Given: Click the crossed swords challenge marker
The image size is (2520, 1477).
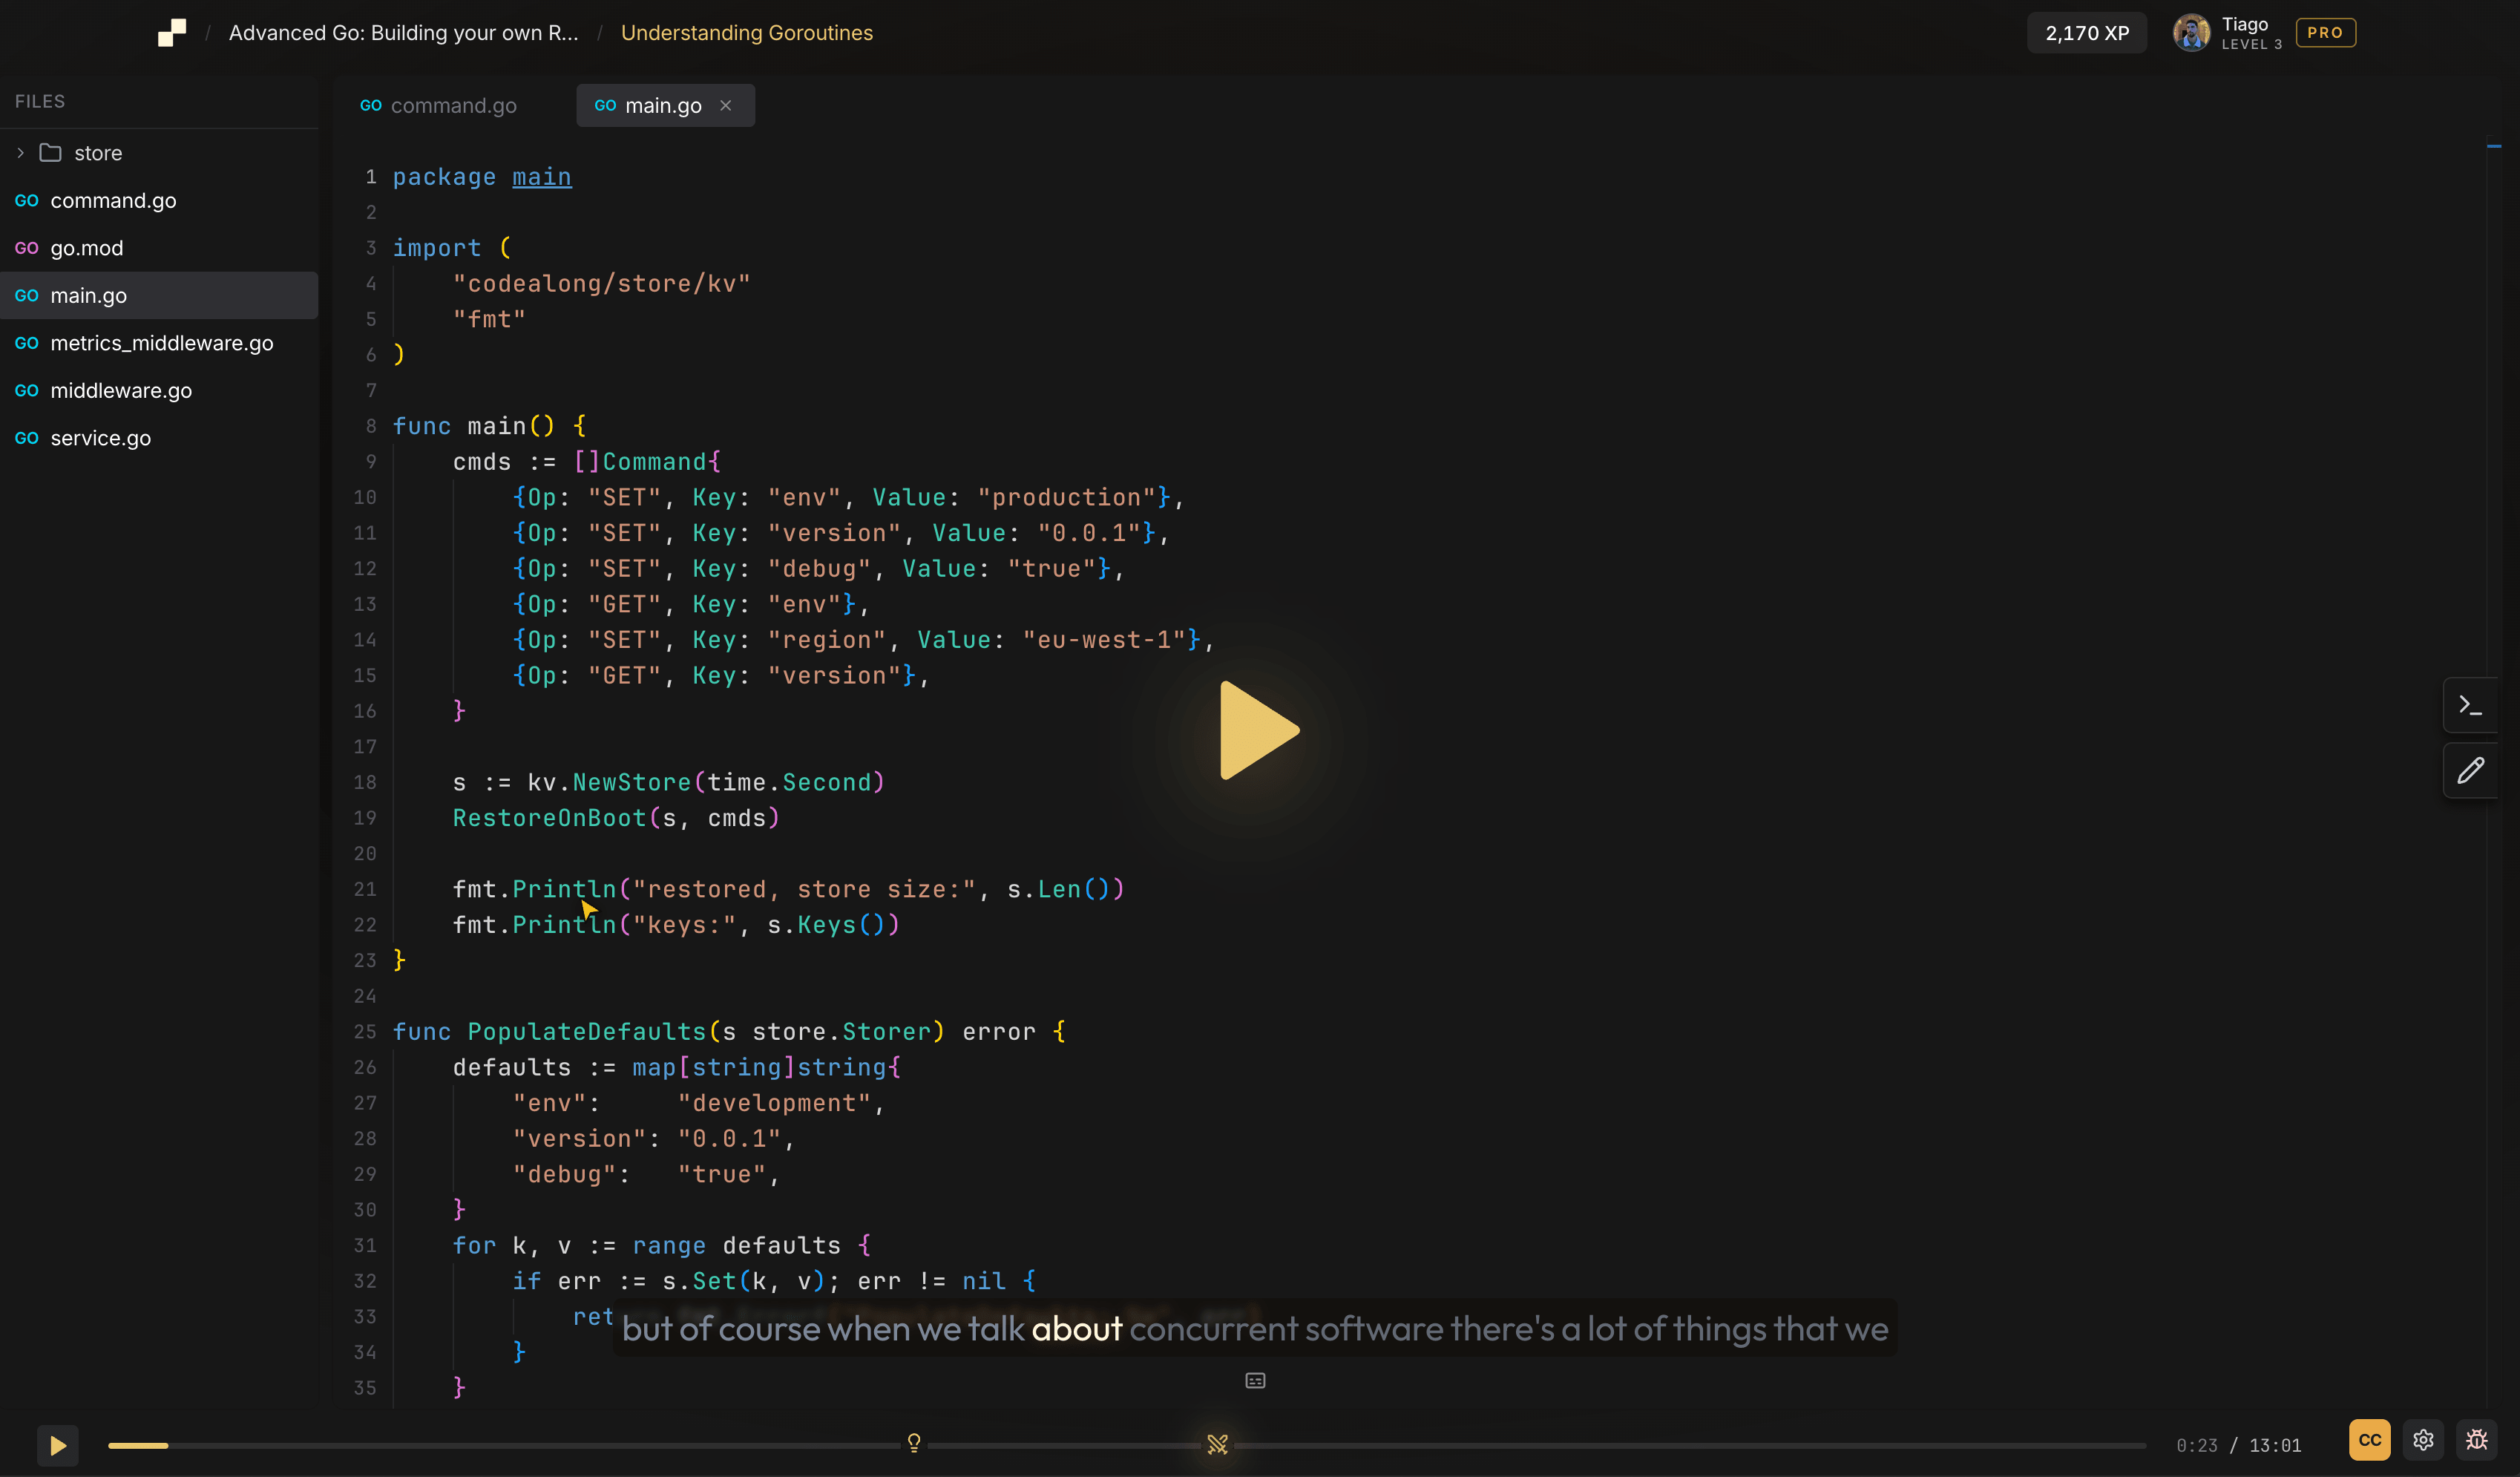Looking at the screenshot, I should tap(1217, 1444).
